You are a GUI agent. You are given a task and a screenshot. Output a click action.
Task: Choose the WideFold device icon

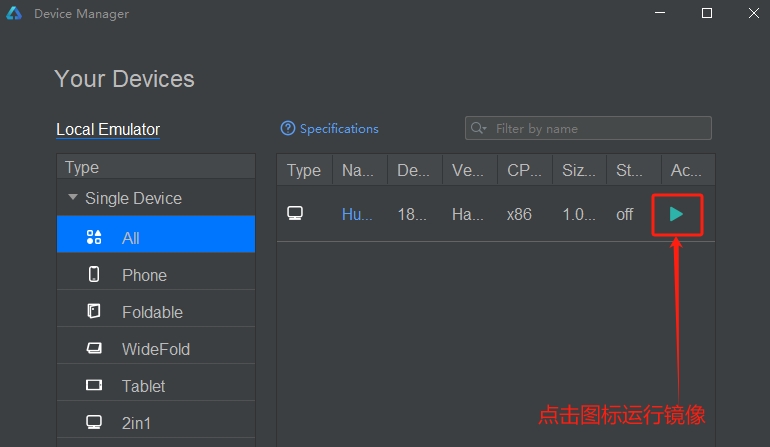tap(94, 348)
